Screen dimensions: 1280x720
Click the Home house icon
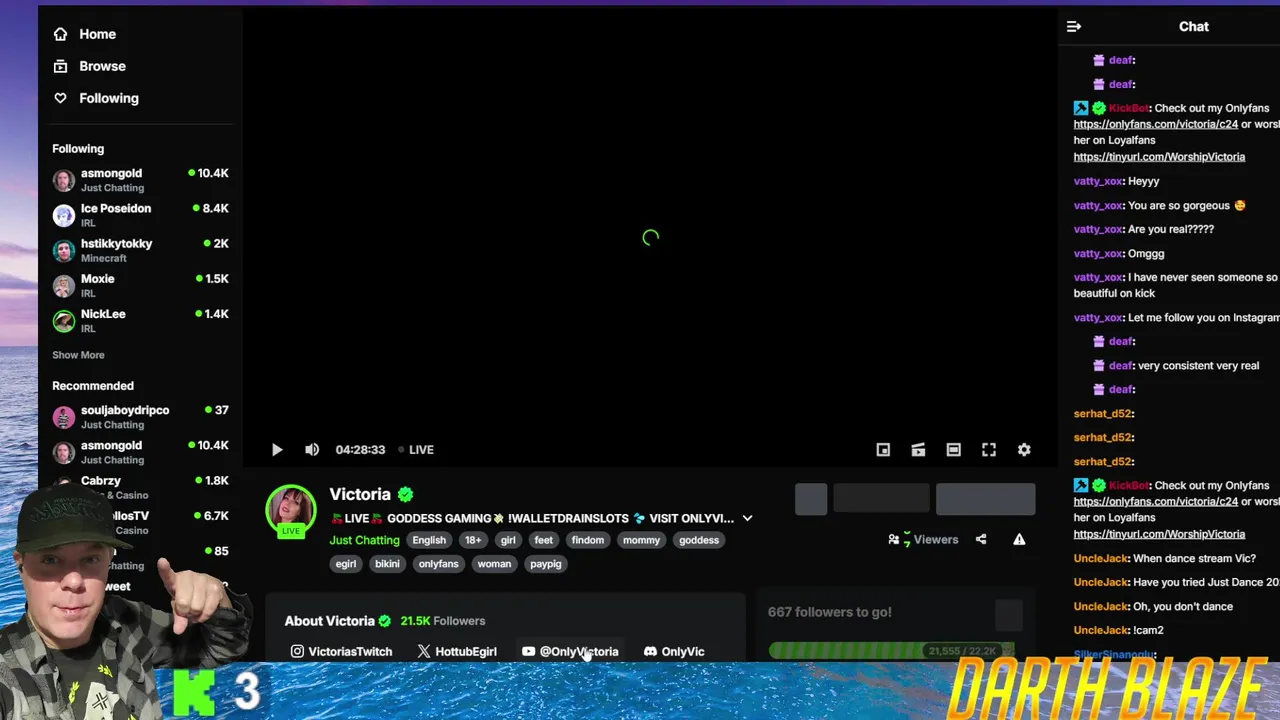point(60,34)
